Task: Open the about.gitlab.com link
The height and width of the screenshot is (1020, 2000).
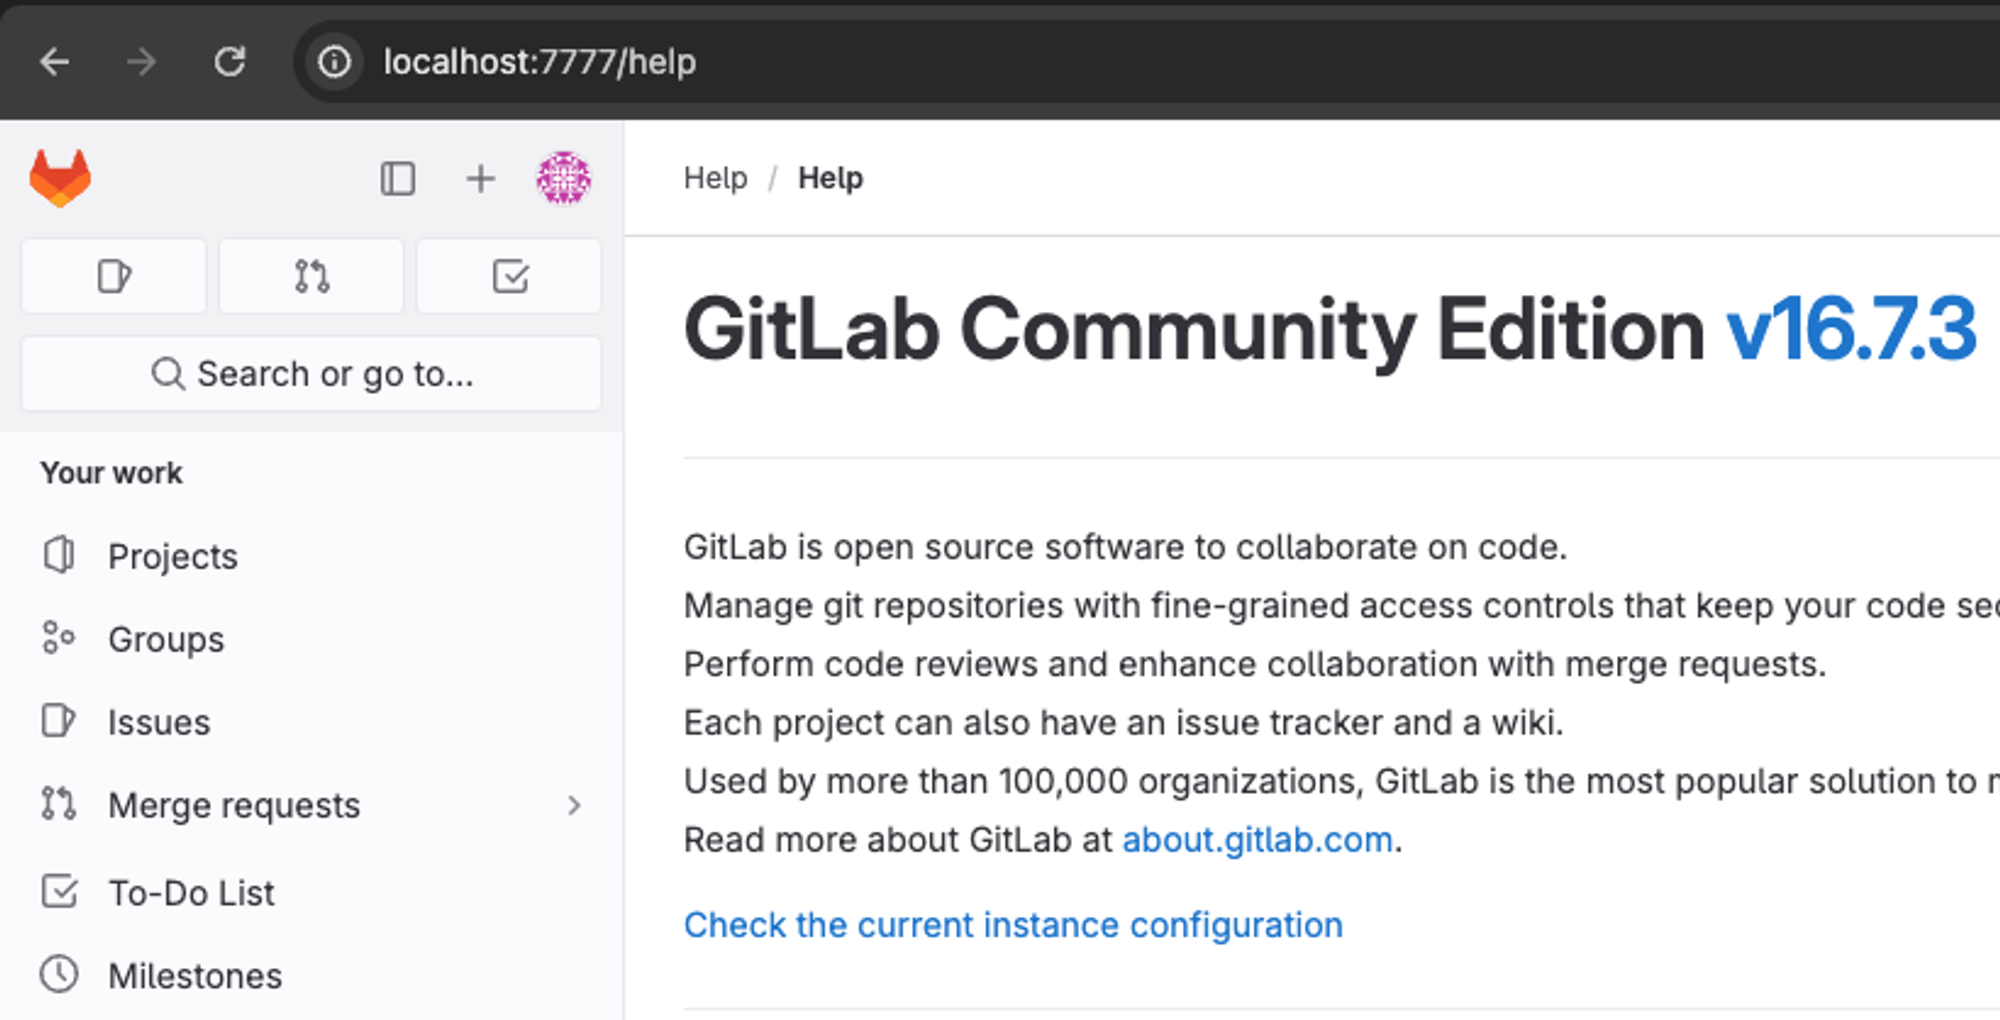Action: tap(1257, 840)
